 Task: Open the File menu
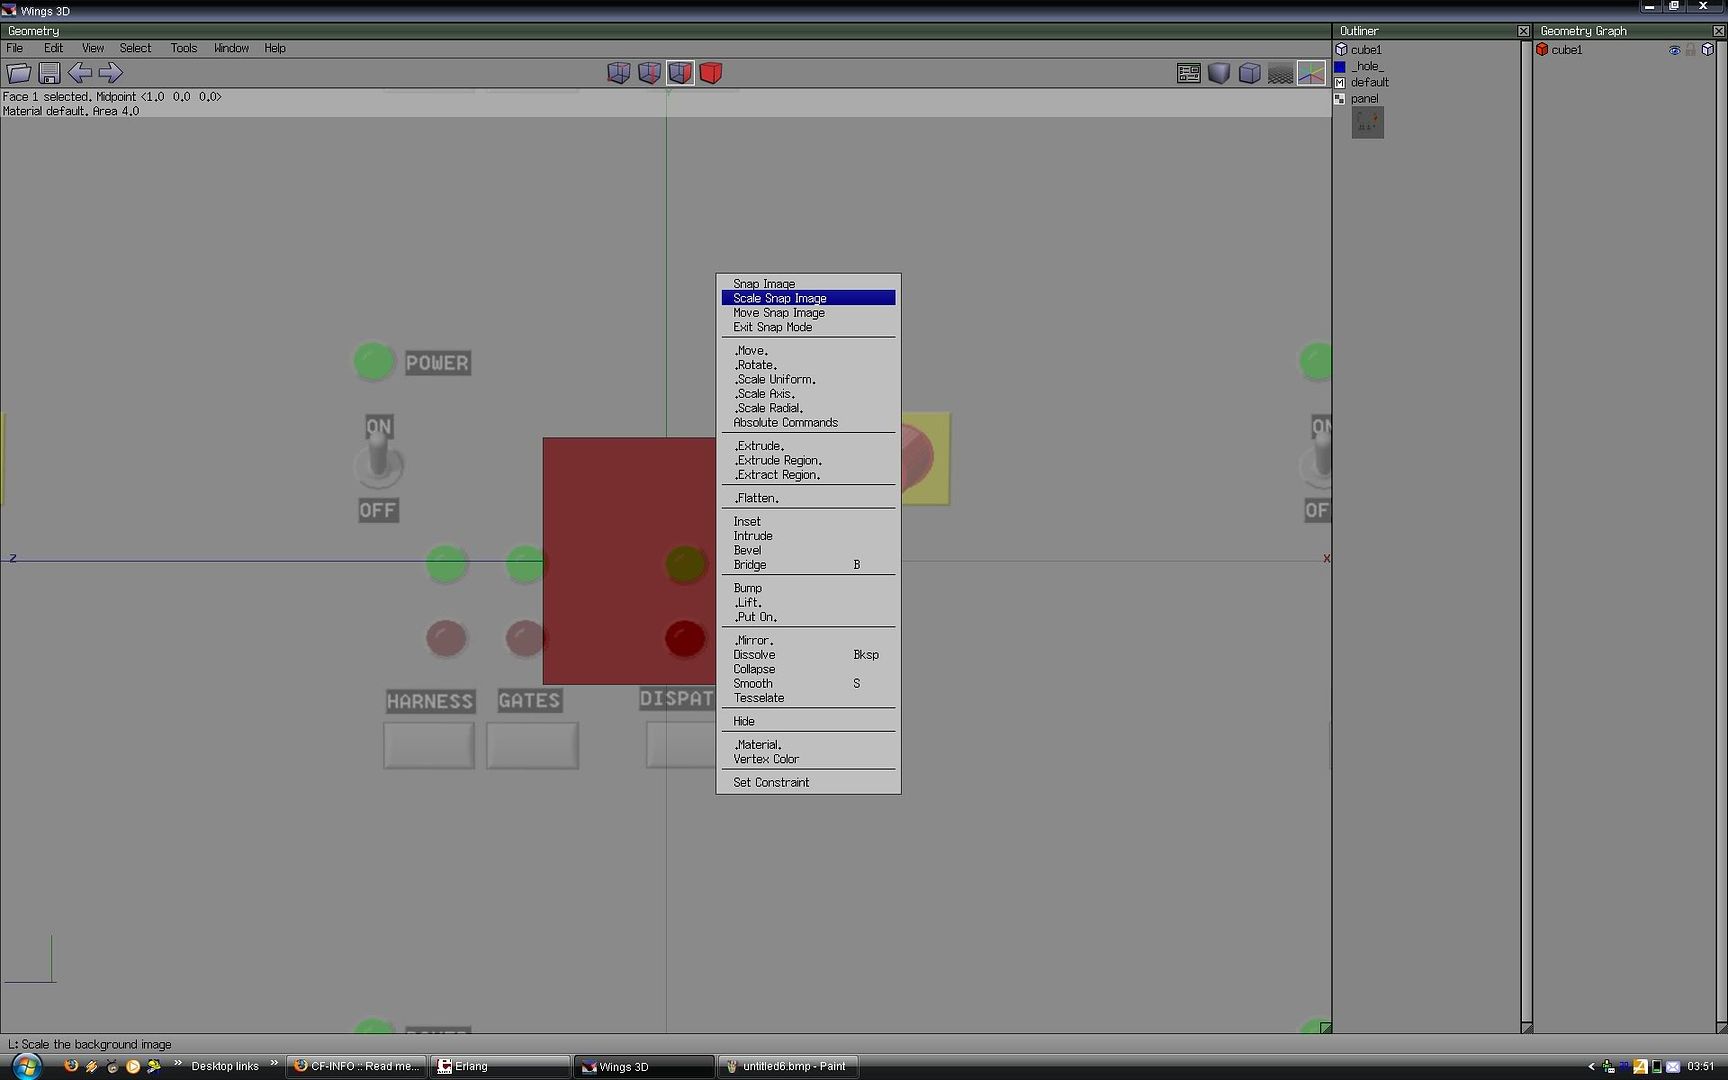pyautogui.click(x=15, y=48)
